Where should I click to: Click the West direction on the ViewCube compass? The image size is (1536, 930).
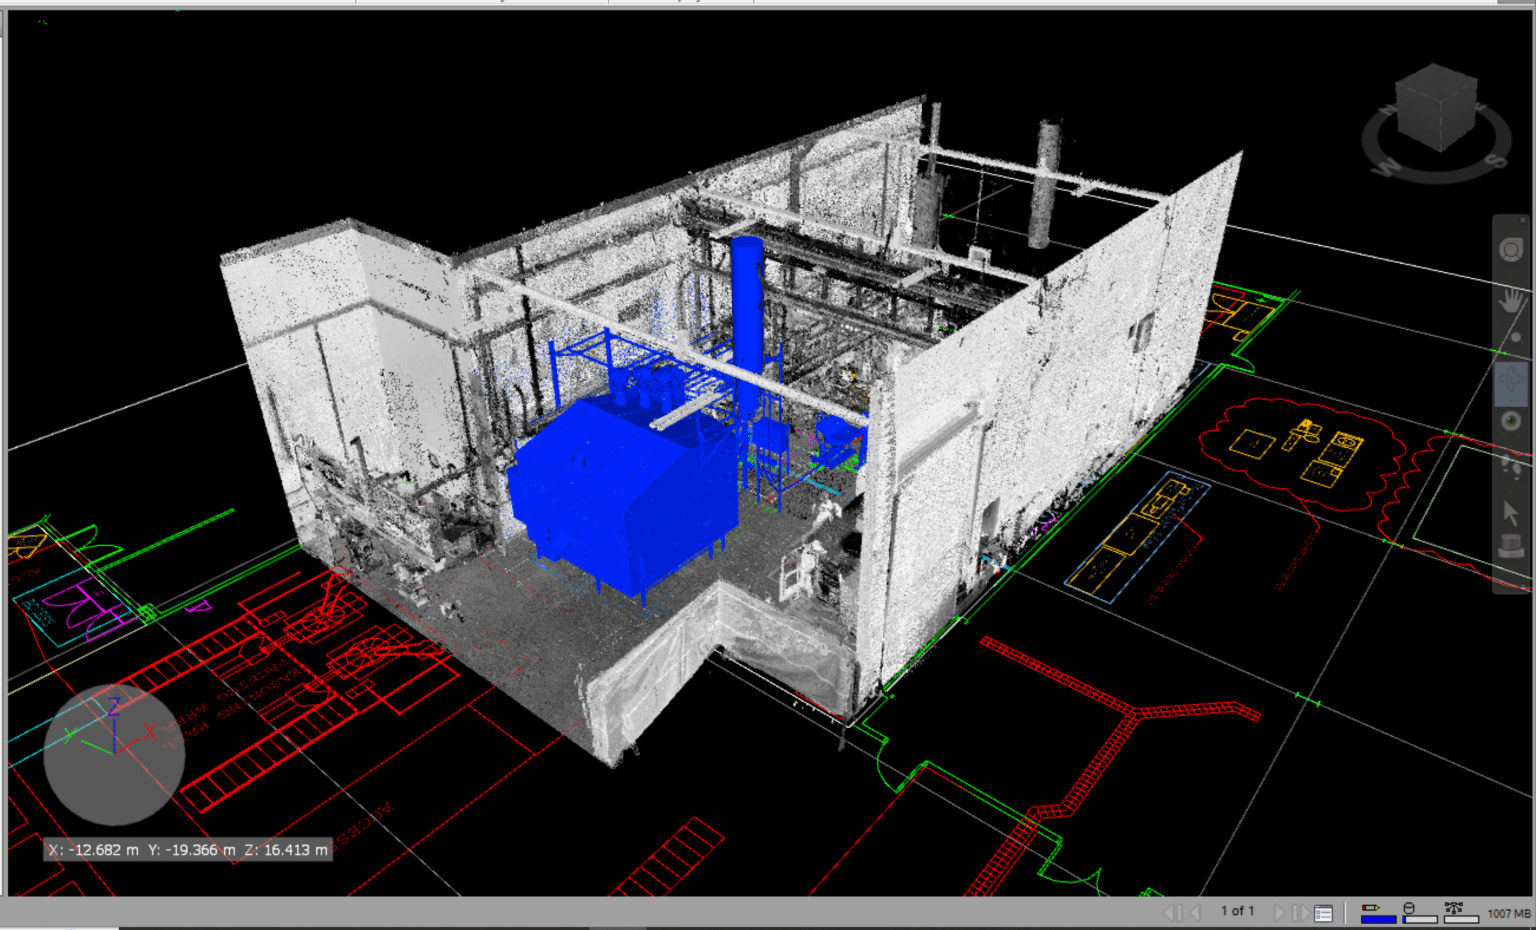(1390, 164)
